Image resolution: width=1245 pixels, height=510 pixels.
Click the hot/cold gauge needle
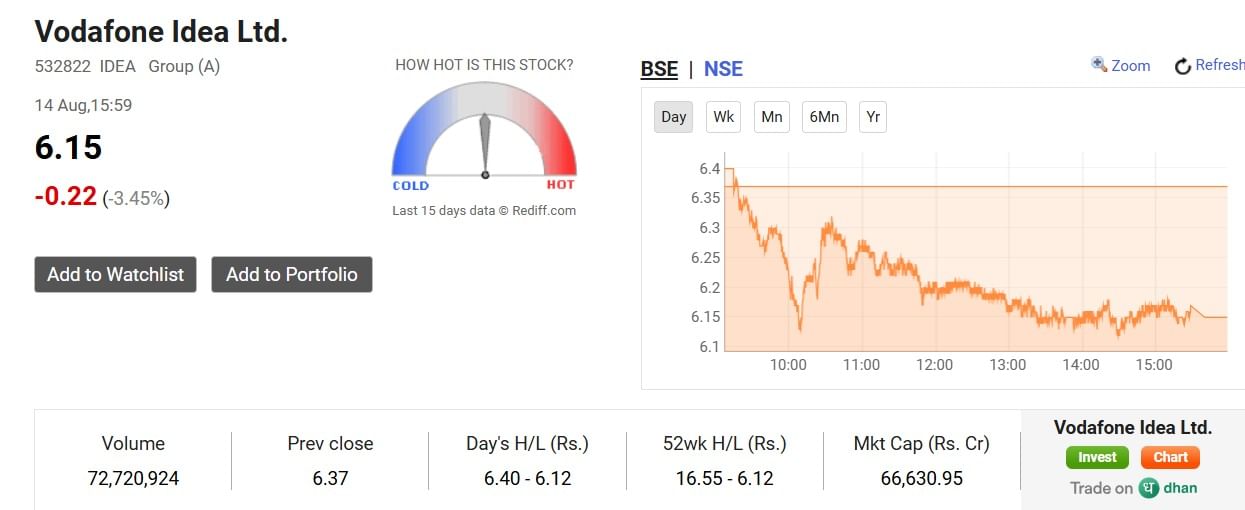pyautogui.click(x=485, y=145)
